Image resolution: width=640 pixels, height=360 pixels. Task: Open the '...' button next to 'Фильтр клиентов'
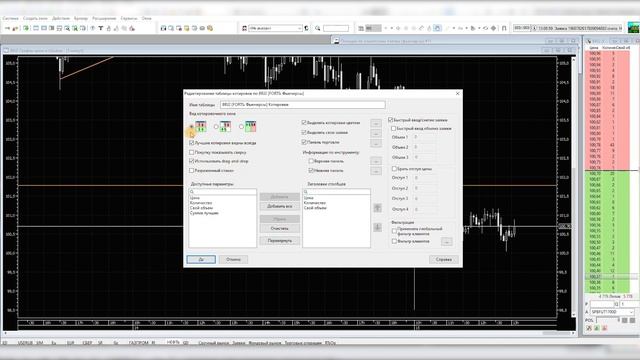[447, 242]
